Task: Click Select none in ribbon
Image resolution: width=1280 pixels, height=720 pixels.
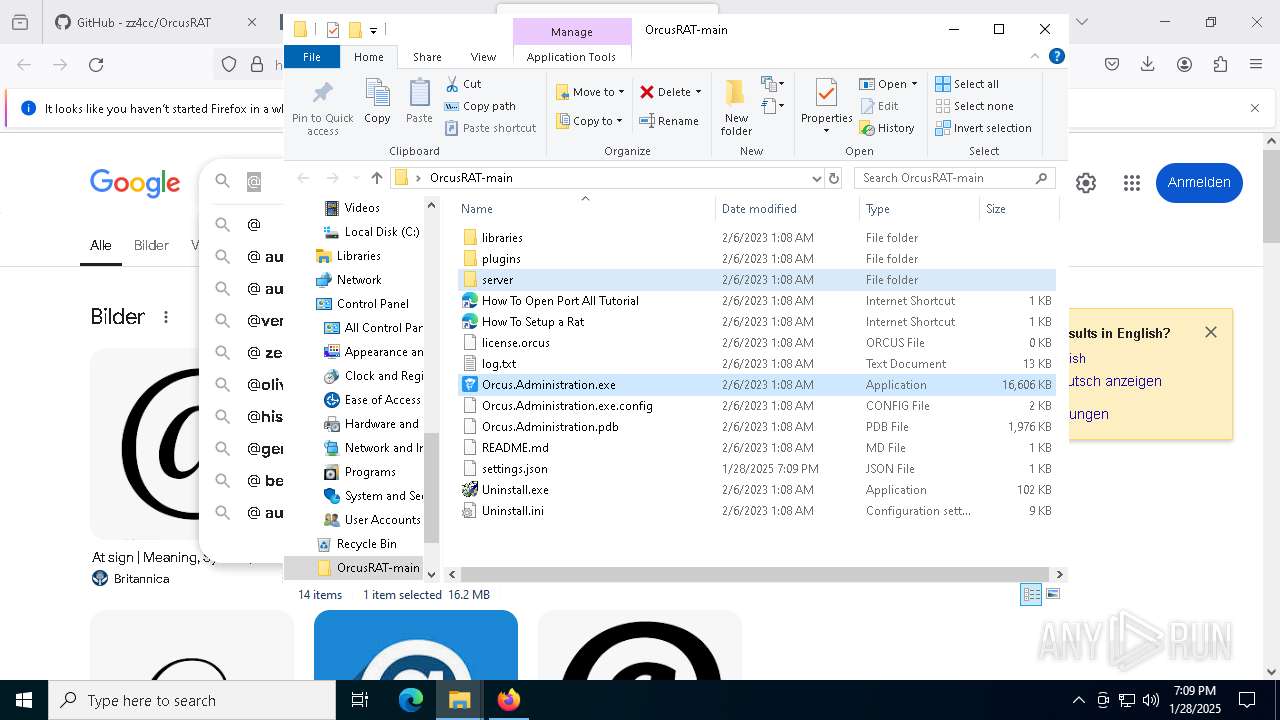Action: tap(975, 106)
